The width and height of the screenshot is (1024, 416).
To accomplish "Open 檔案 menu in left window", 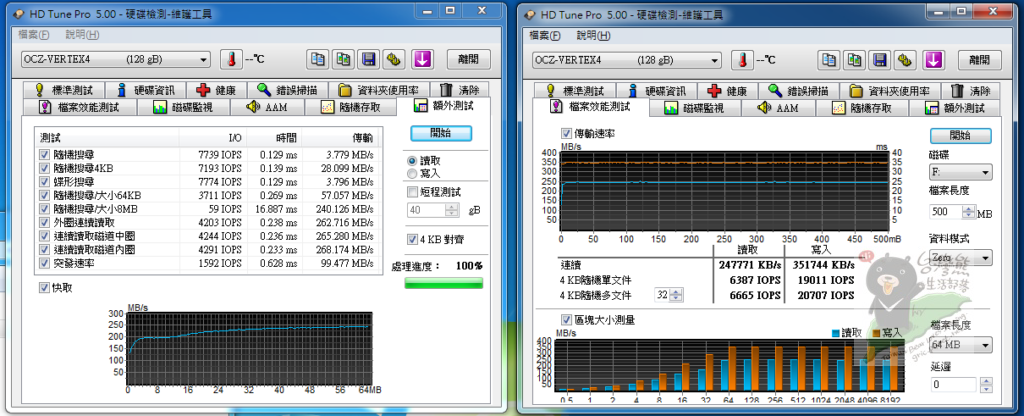I will pos(33,35).
